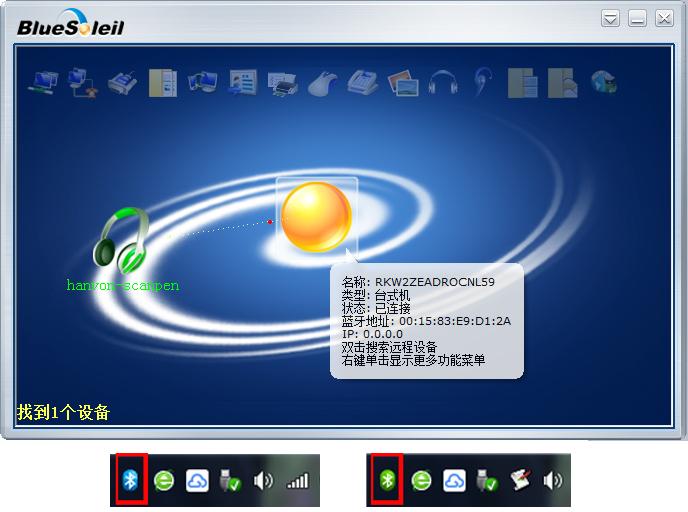
Task: Click the network signal bars tray icon
Action: pos(297,481)
